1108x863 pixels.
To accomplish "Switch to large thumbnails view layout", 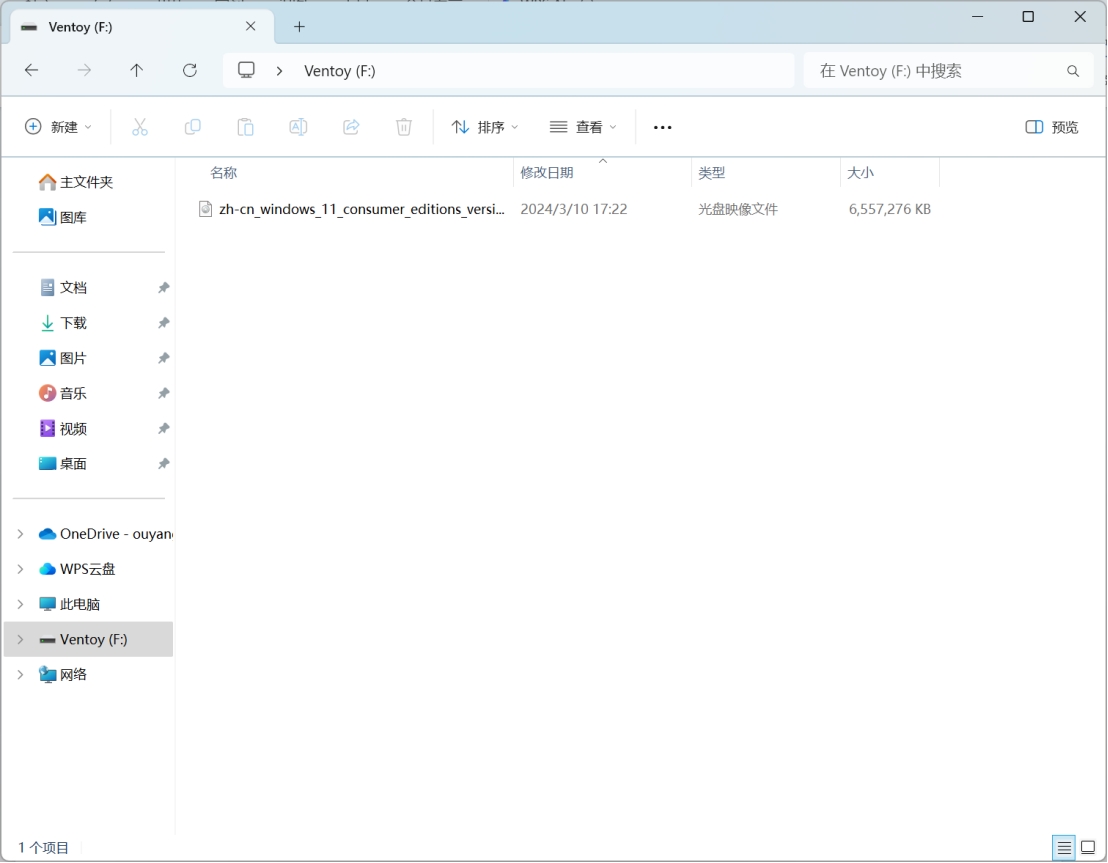I will [1088, 848].
